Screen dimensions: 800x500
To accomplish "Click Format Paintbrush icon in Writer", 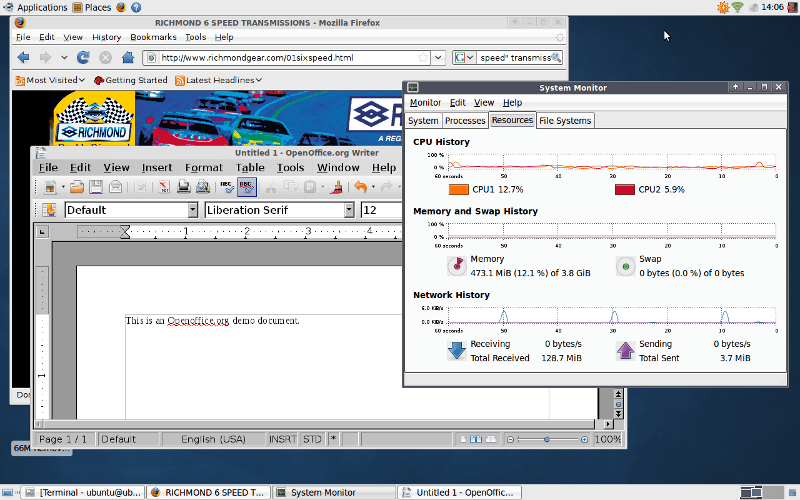I will pos(337,187).
